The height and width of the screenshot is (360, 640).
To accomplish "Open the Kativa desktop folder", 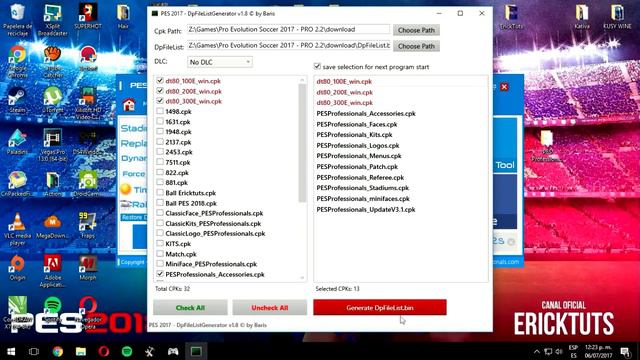I will (x=582, y=17).
